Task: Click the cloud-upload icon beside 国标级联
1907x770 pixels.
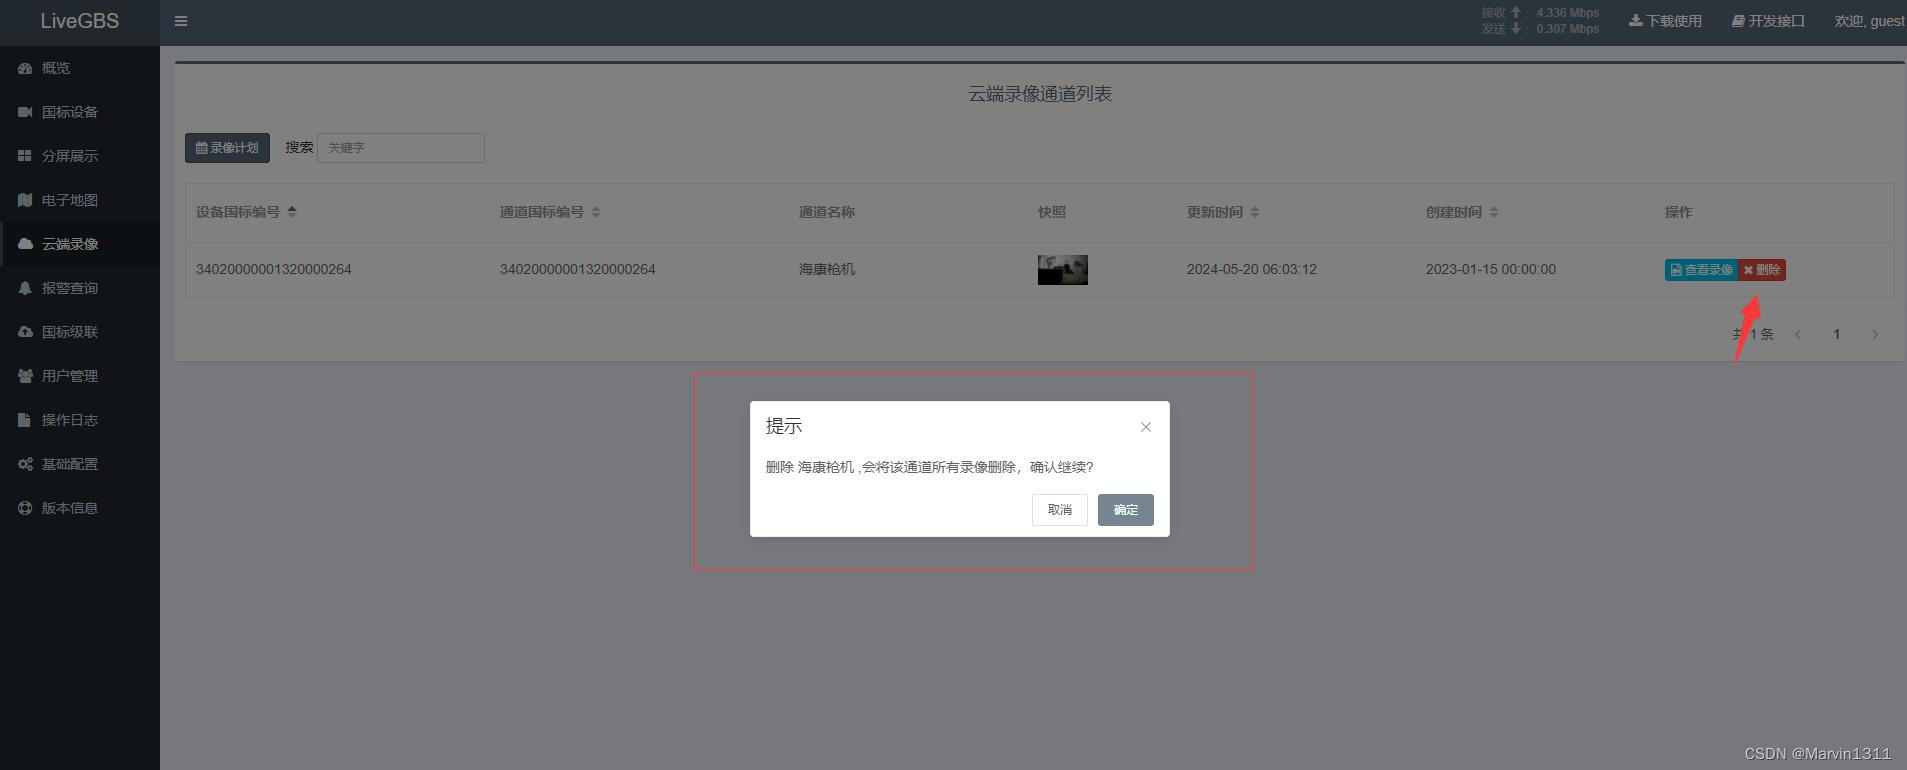Action: point(25,332)
